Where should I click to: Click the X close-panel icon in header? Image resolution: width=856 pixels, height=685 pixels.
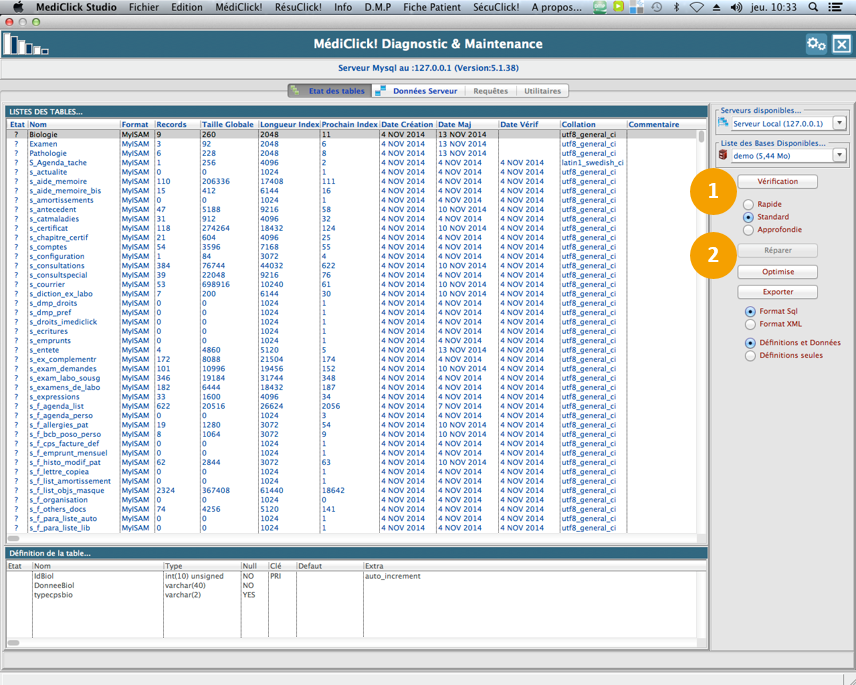click(842, 44)
